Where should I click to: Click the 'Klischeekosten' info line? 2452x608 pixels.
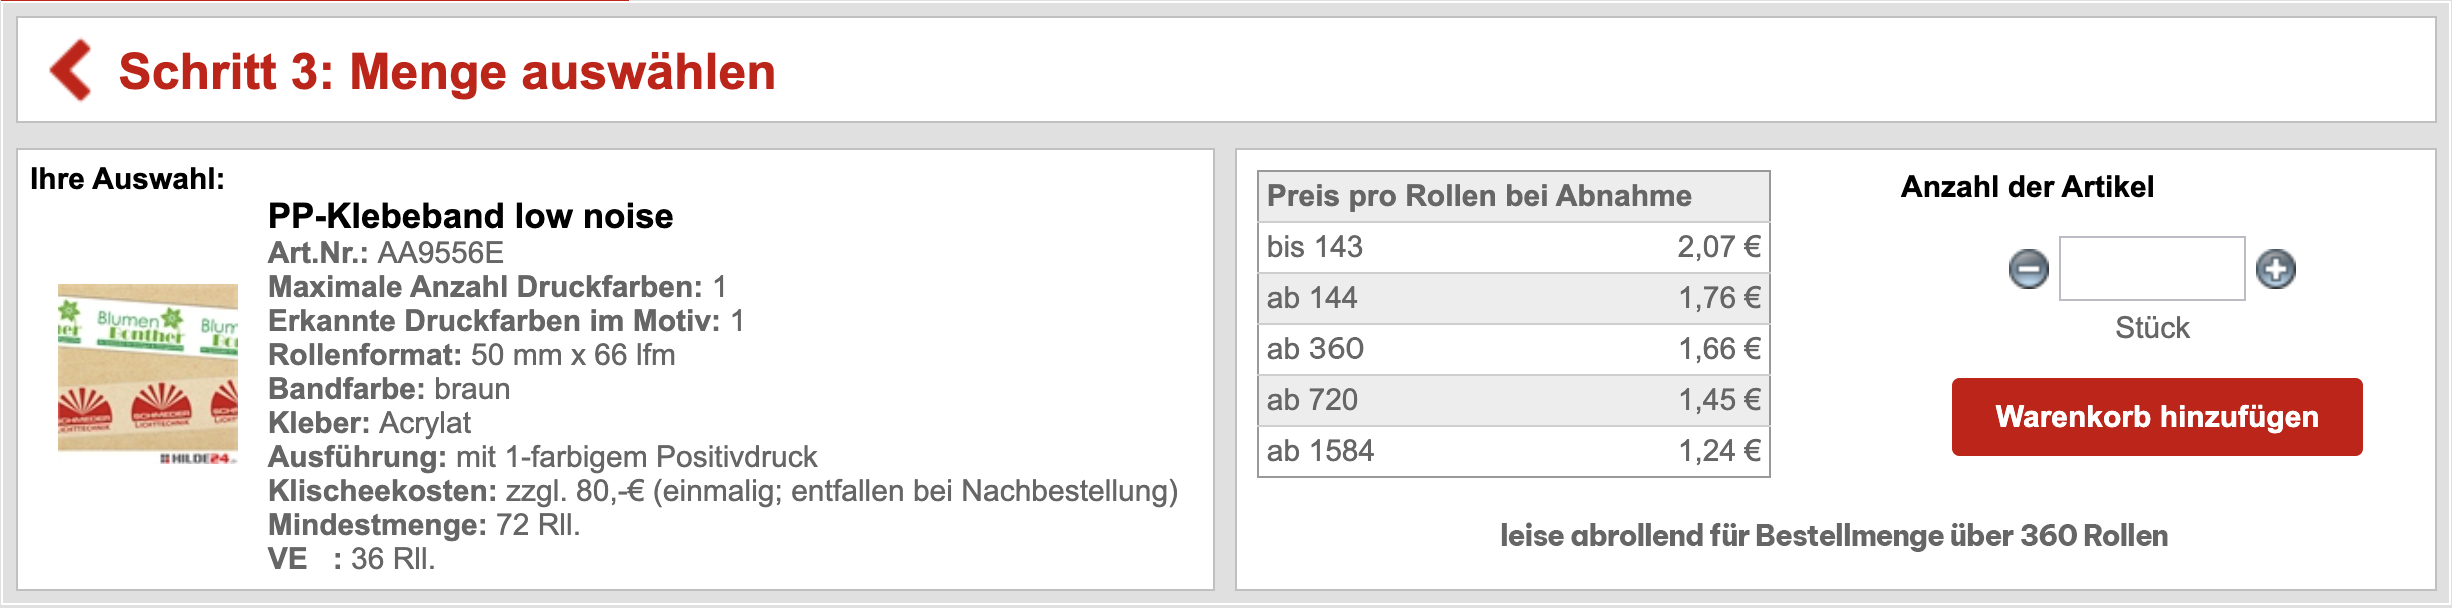pyautogui.click(x=722, y=491)
